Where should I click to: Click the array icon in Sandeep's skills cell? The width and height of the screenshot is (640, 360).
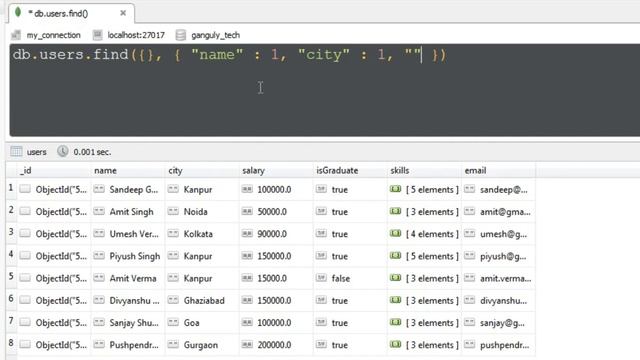coord(395,189)
